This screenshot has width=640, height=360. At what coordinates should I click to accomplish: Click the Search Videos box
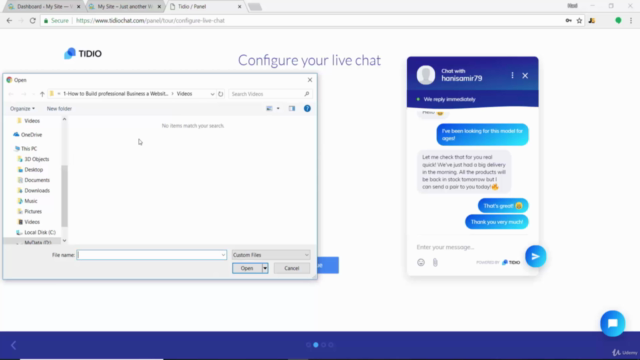[270, 94]
